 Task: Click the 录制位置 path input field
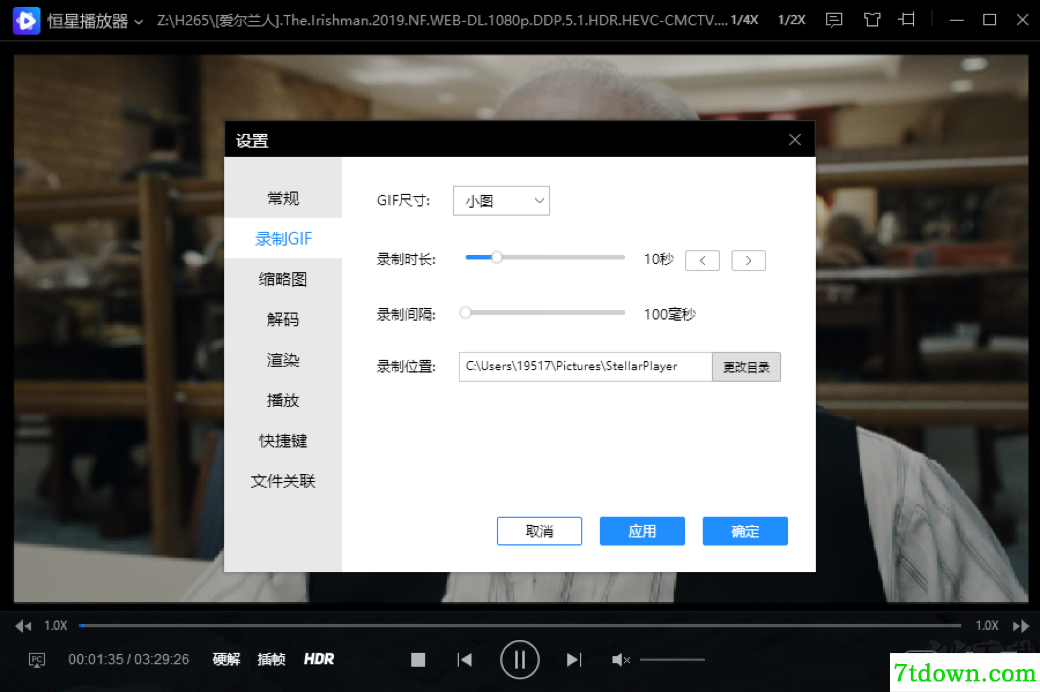pyautogui.click(x=586, y=366)
